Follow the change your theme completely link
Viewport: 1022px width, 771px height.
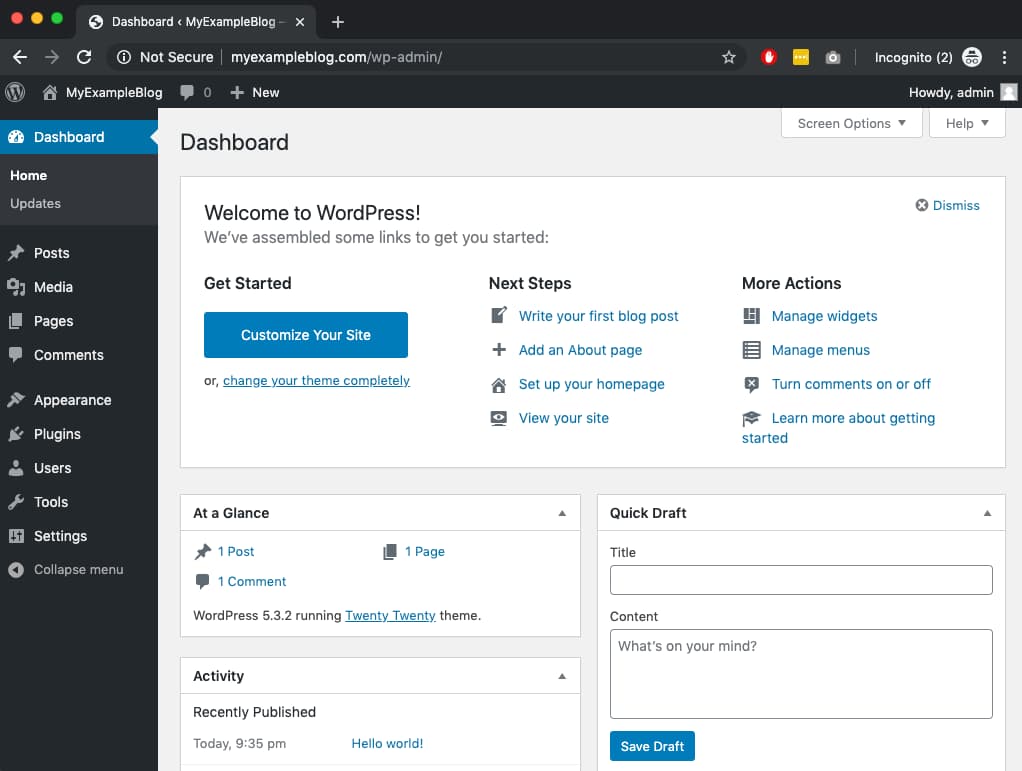tap(316, 381)
